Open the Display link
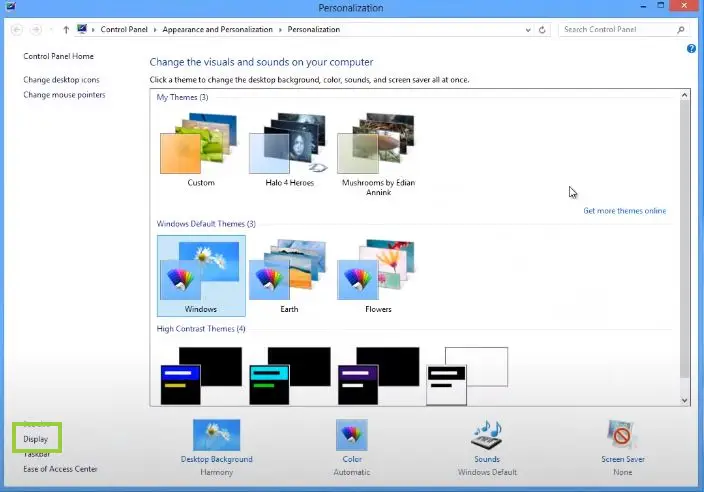The height and width of the screenshot is (492, 704). click(35, 439)
